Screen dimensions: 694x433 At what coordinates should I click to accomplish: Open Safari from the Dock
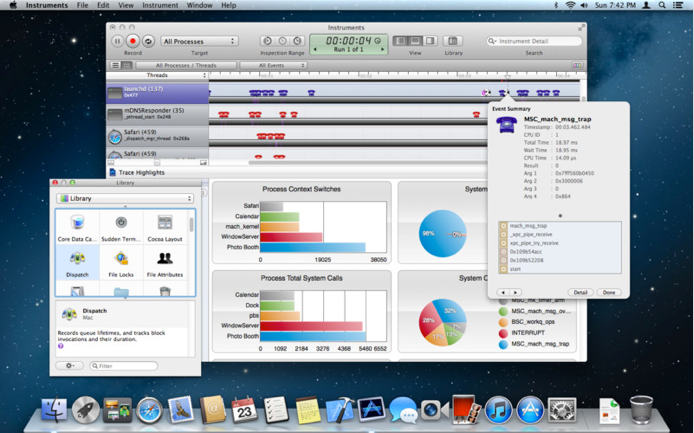pyautogui.click(x=150, y=410)
